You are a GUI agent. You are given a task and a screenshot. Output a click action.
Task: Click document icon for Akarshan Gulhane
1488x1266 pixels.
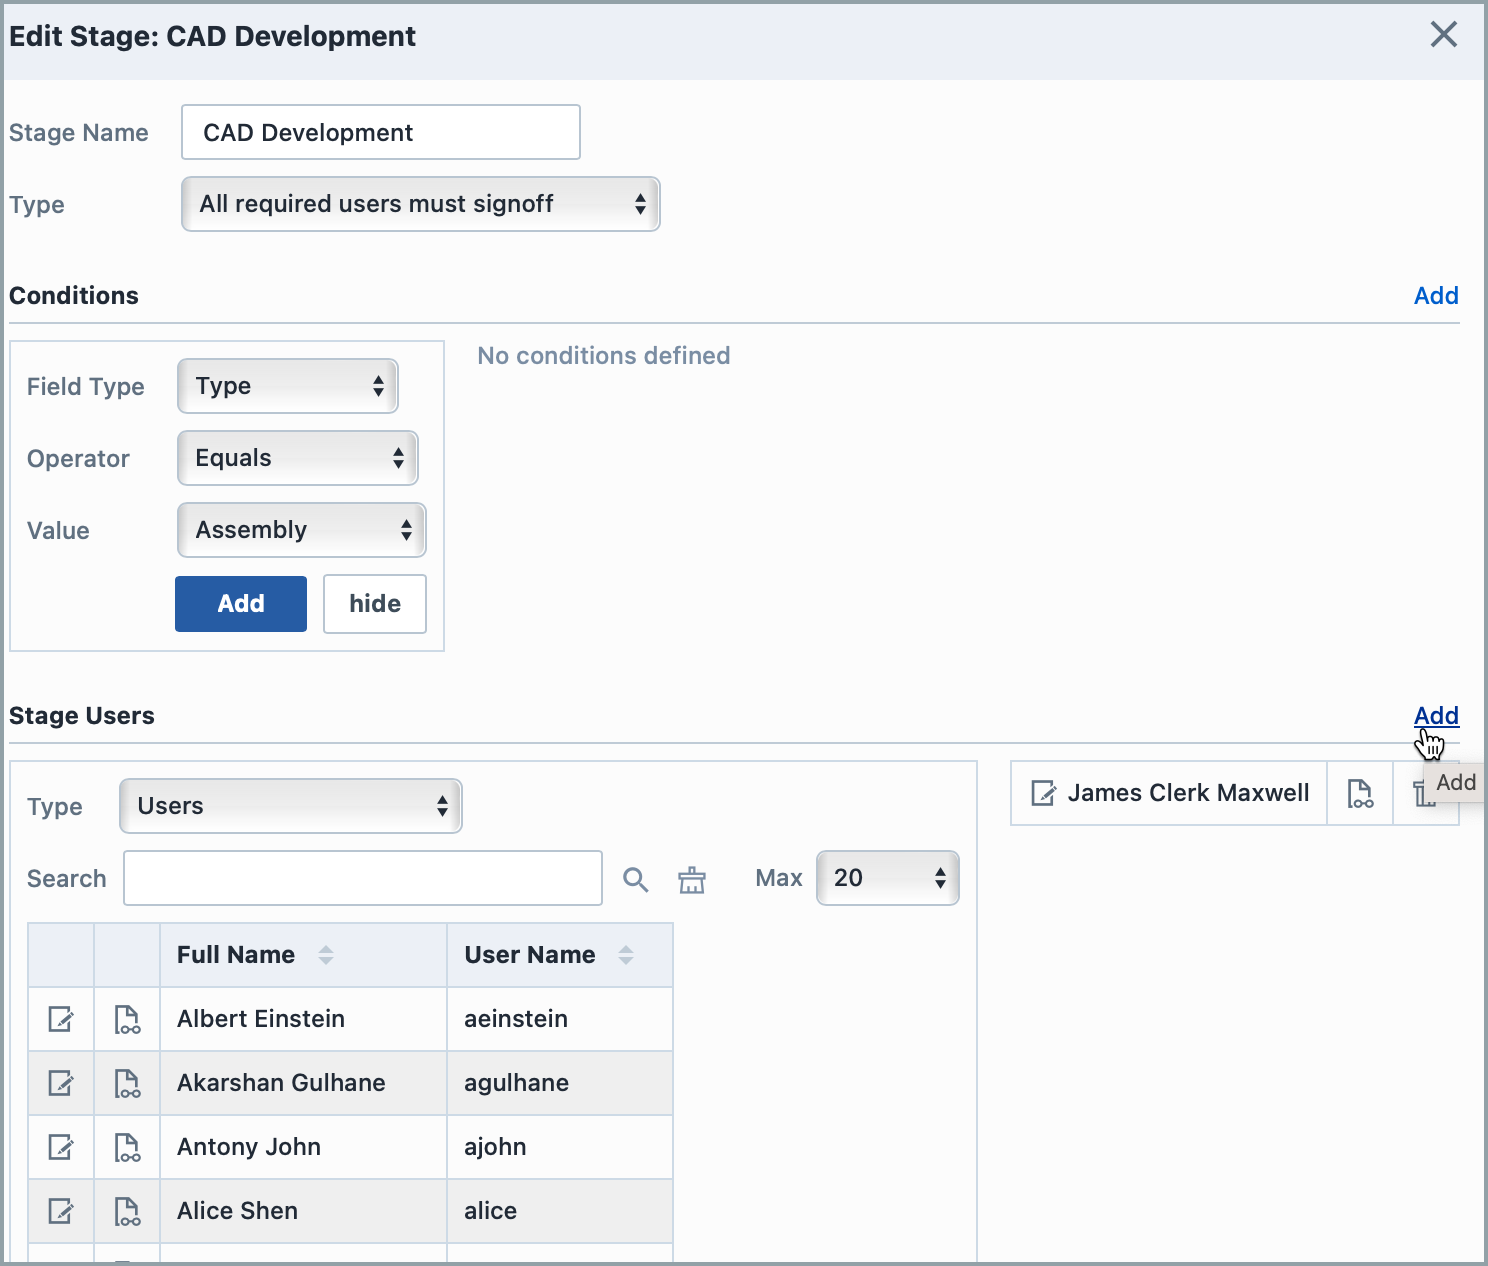(x=127, y=1083)
